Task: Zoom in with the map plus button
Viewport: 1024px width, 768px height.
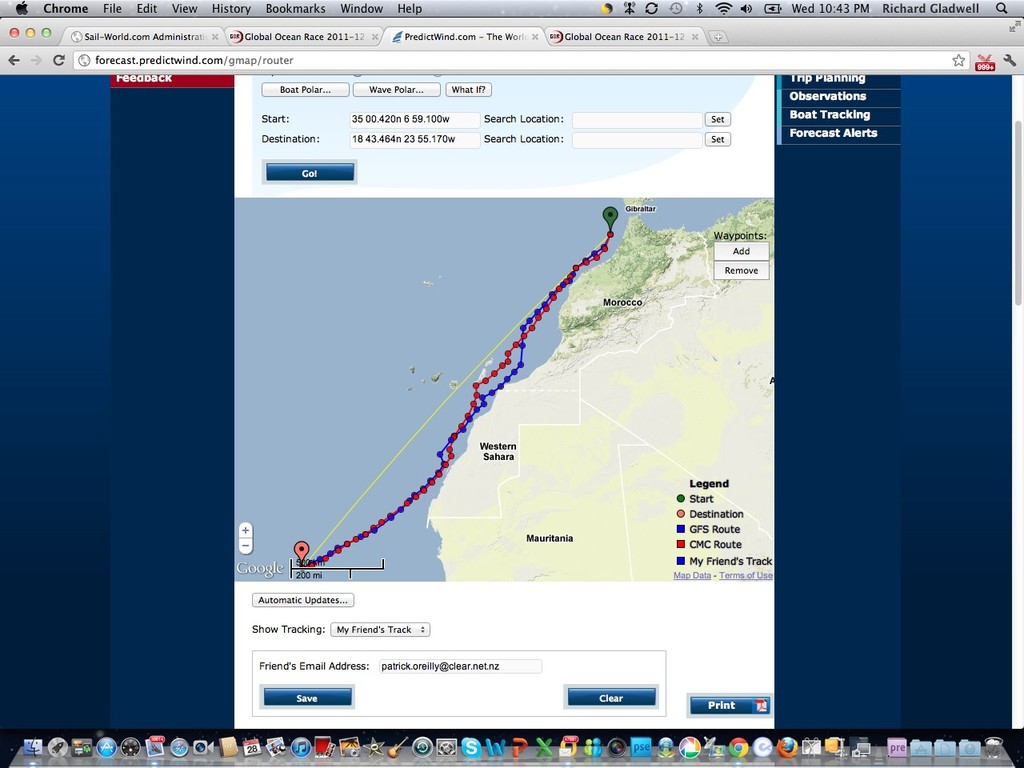Action: click(246, 530)
